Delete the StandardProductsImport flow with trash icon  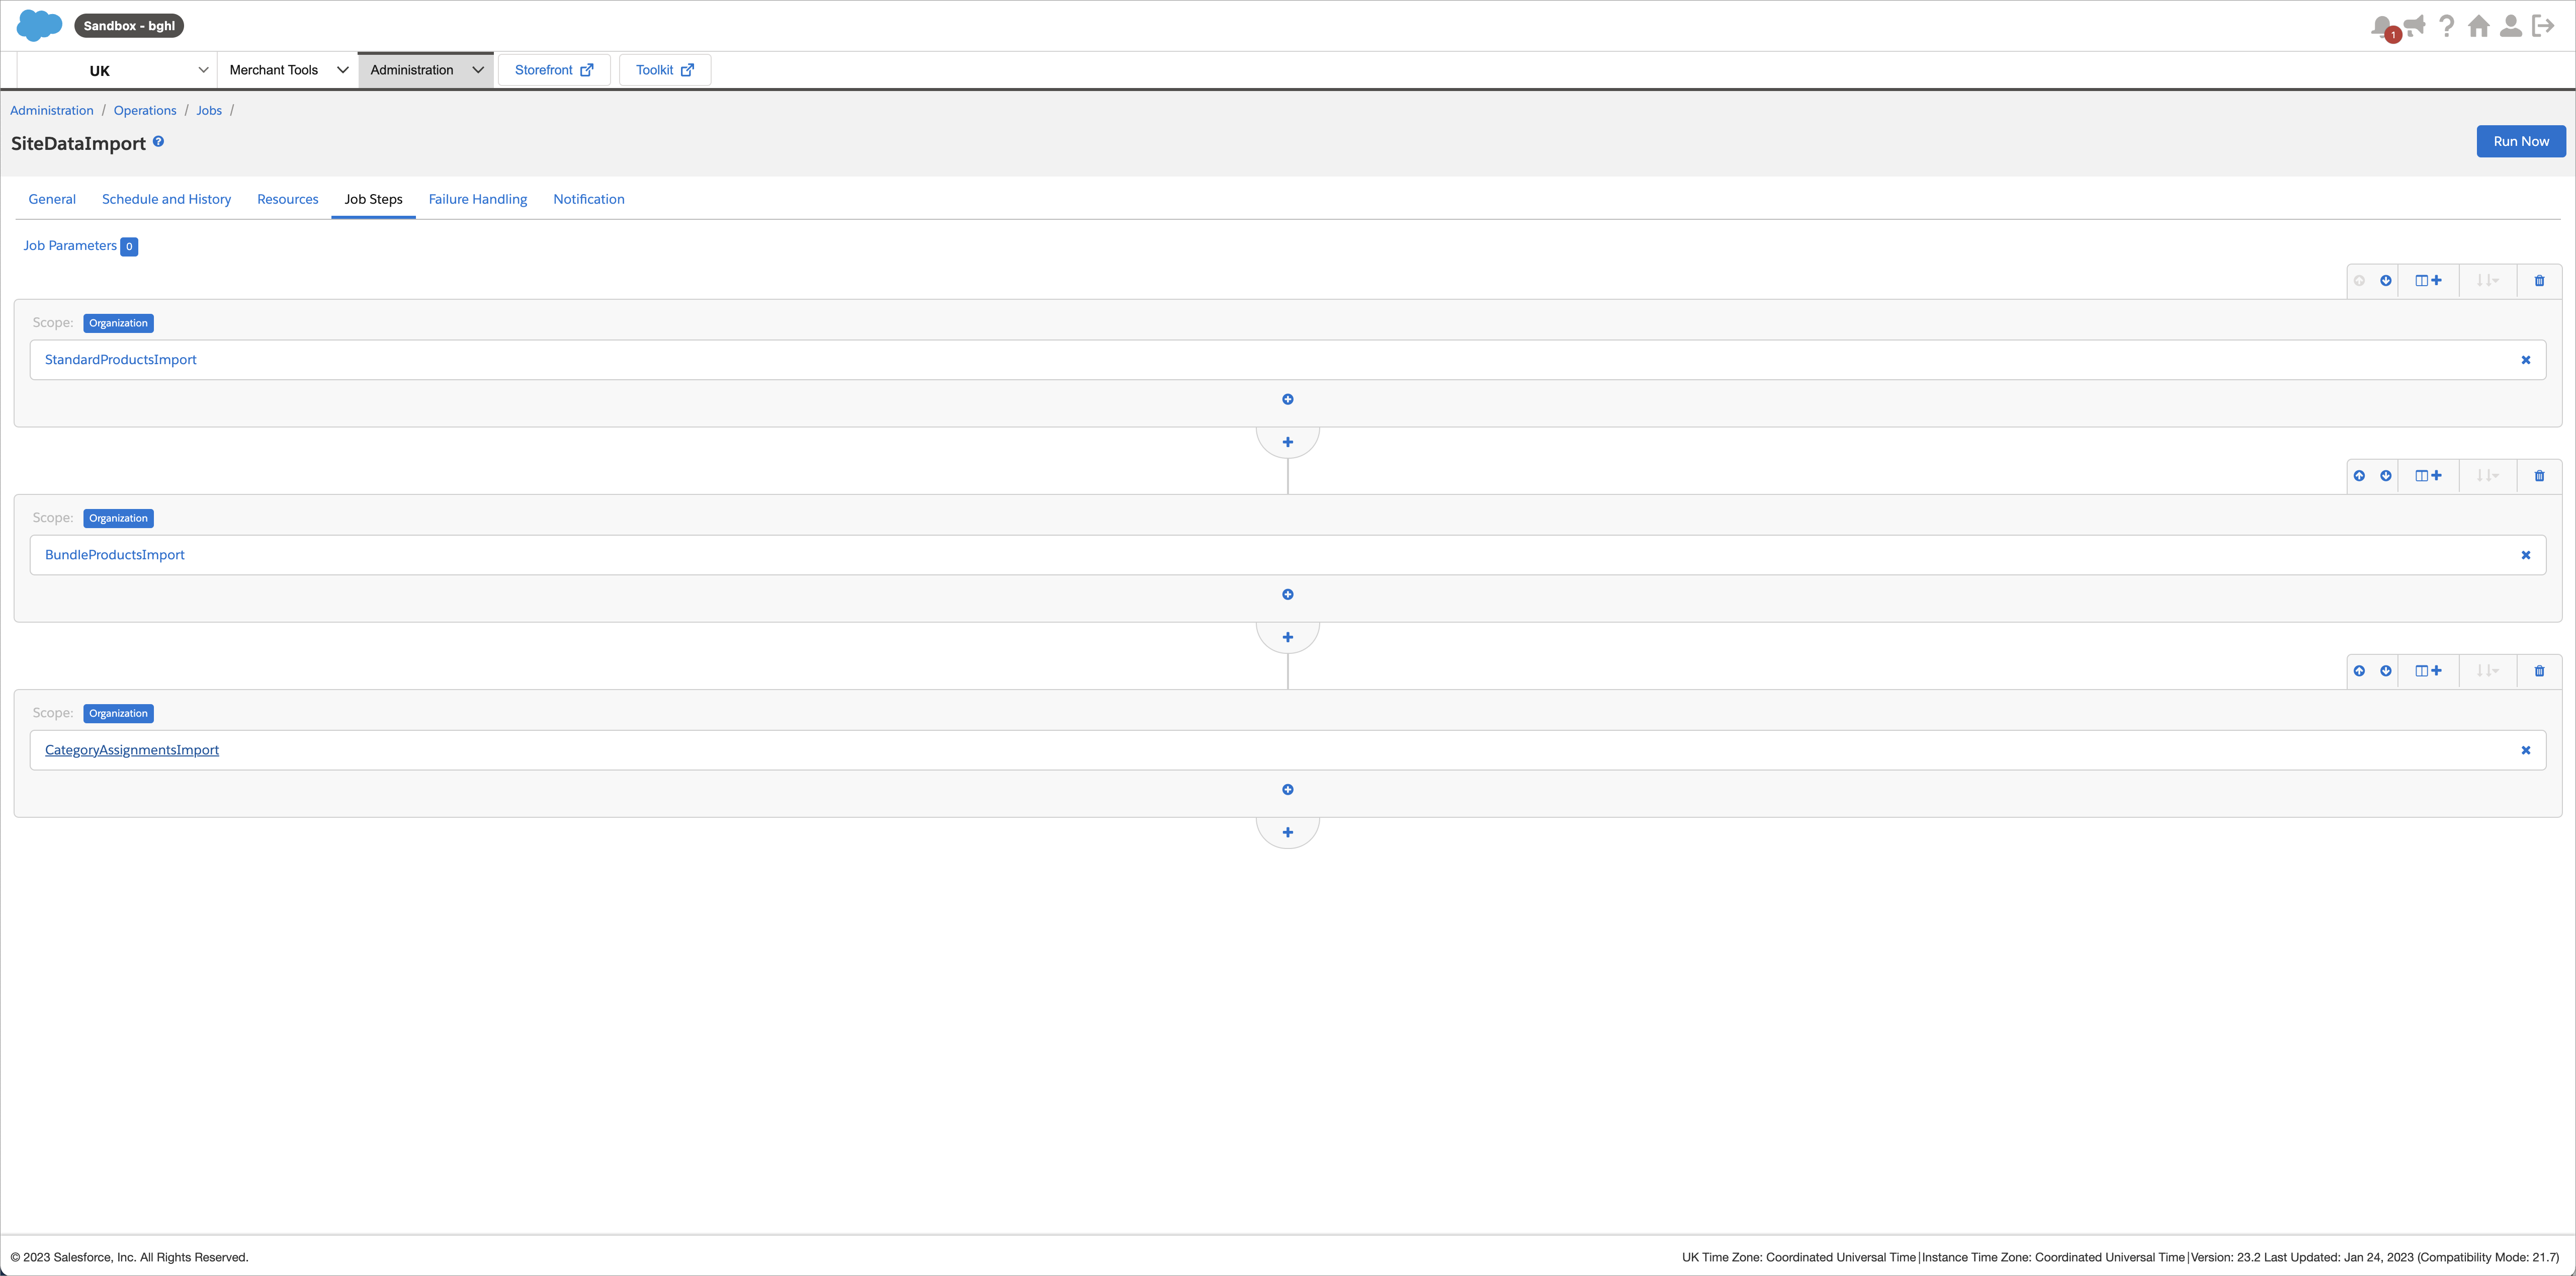point(2539,281)
